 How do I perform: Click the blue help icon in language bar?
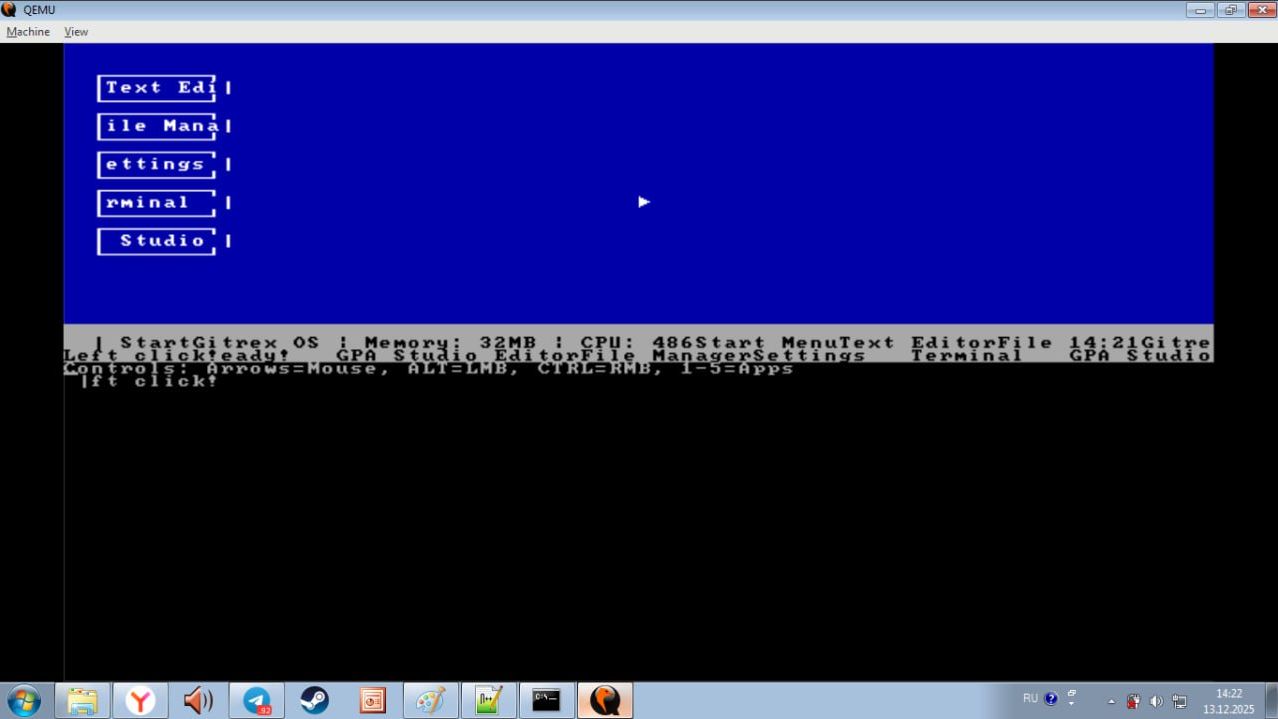[1051, 699]
